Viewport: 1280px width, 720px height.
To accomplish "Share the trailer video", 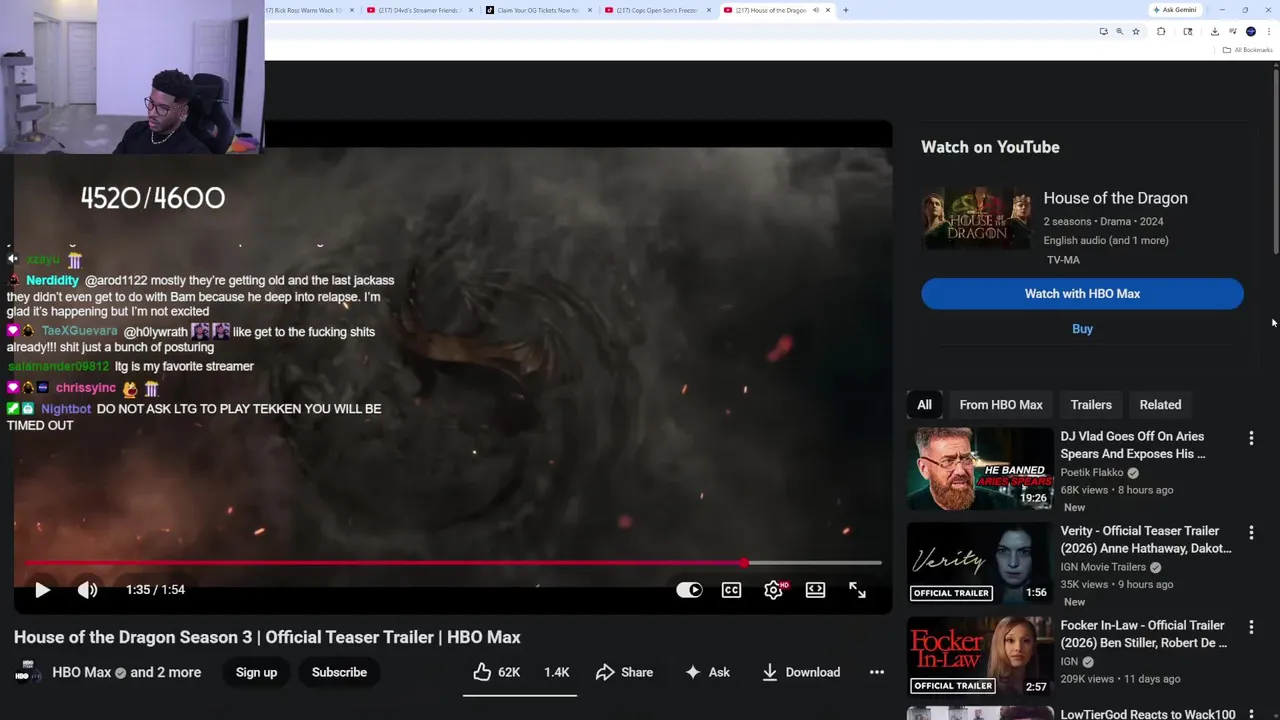I will click(x=624, y=672).
